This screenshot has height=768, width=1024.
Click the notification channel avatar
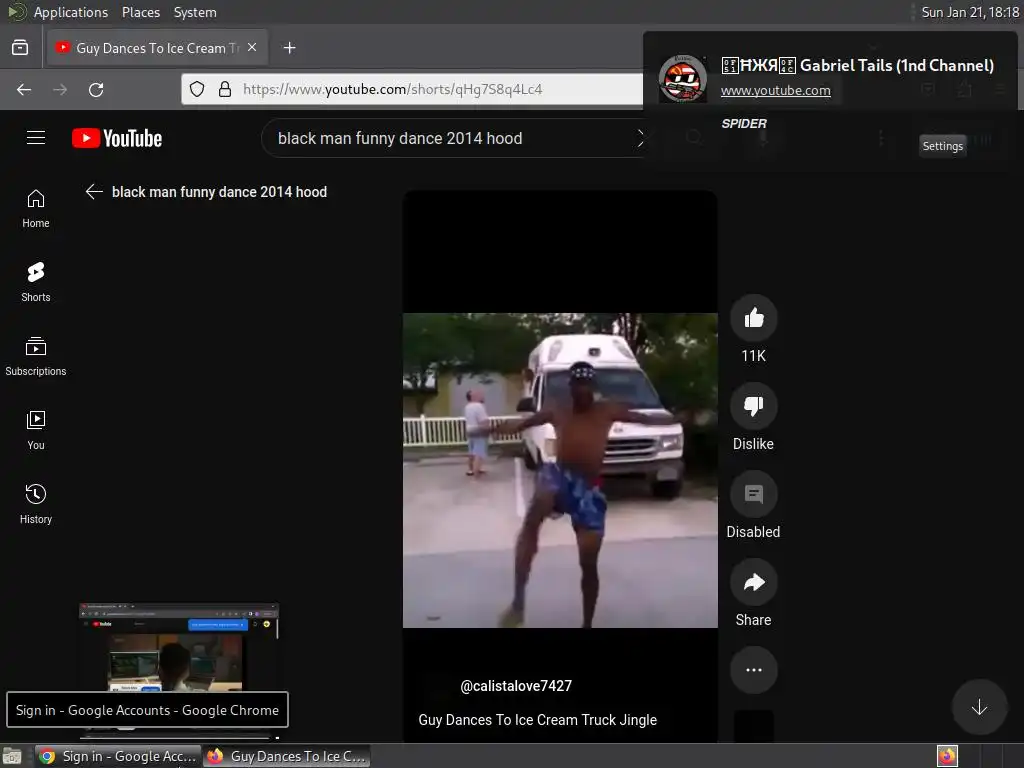tap(682, 78)
